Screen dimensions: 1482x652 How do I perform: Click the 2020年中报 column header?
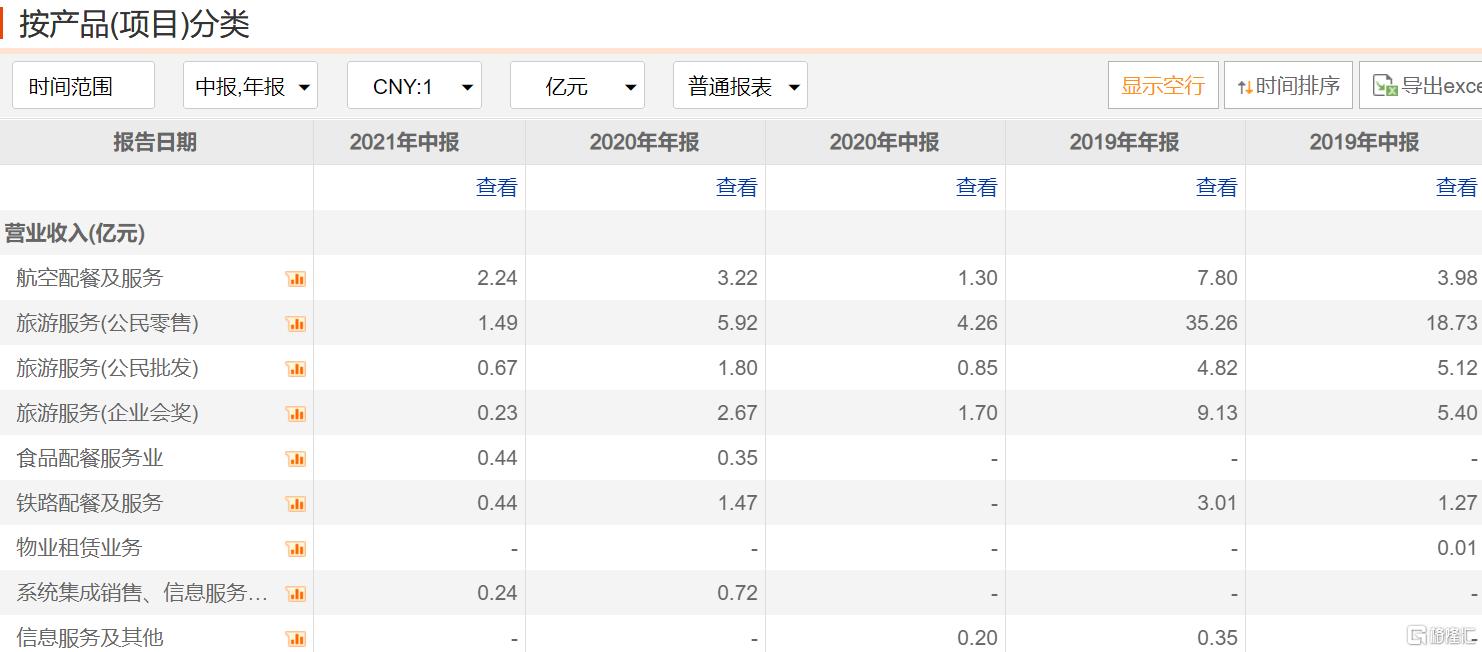(x=885, y=143)
